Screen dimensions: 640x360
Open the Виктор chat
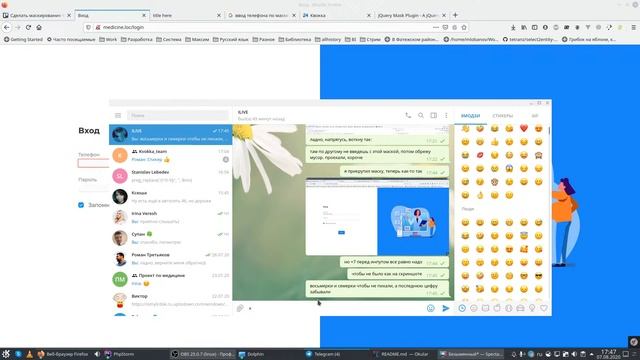171,300
